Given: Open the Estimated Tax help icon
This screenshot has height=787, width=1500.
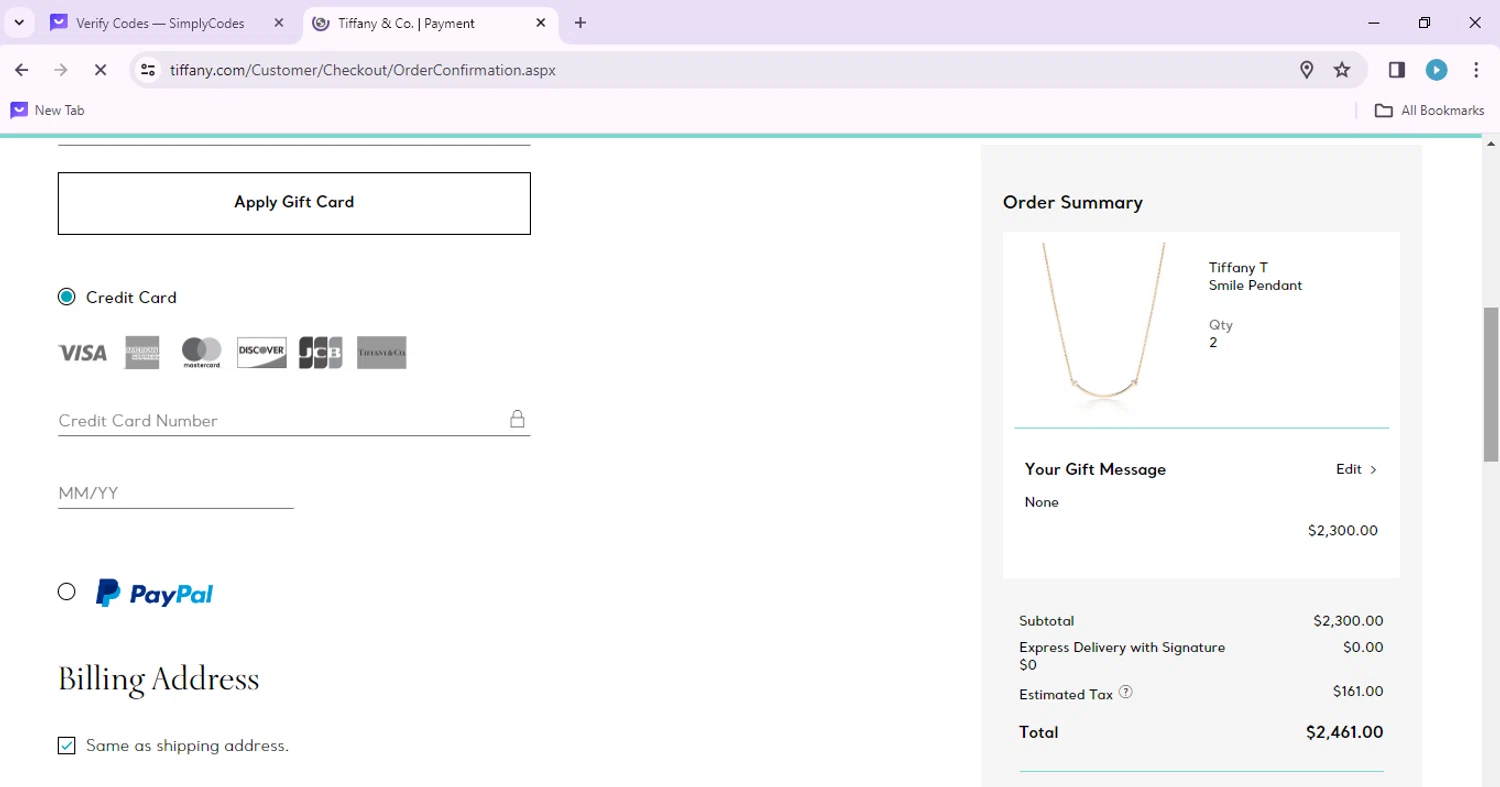Looking at the screenshot, I should point(1126,692).
